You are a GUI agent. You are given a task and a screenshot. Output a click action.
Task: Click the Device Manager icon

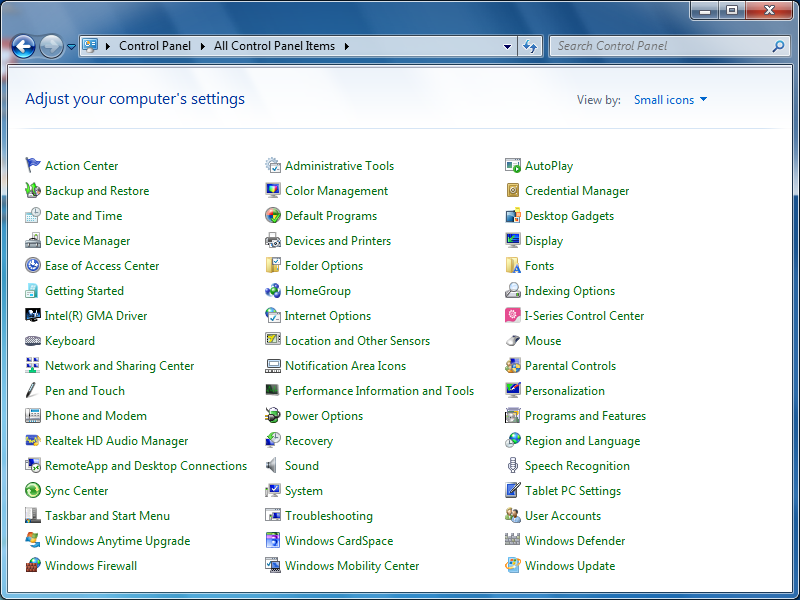point(33,240)
